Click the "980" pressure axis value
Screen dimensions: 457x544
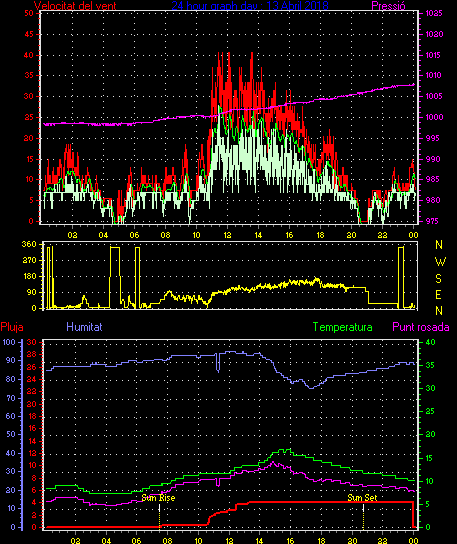[432, 200]
